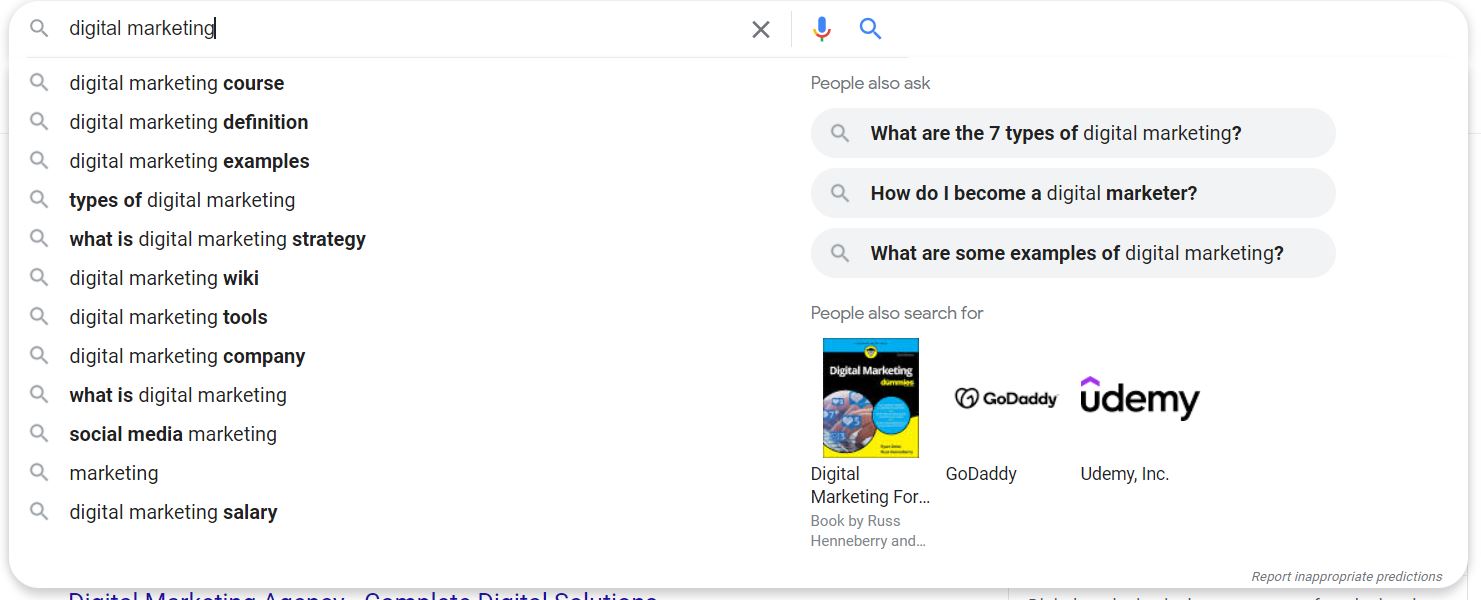Image resolution: width=1481 pixels, height=600 pixels.
Task: Click the voice search microphone icon
Action: click(x=821, y=28)
